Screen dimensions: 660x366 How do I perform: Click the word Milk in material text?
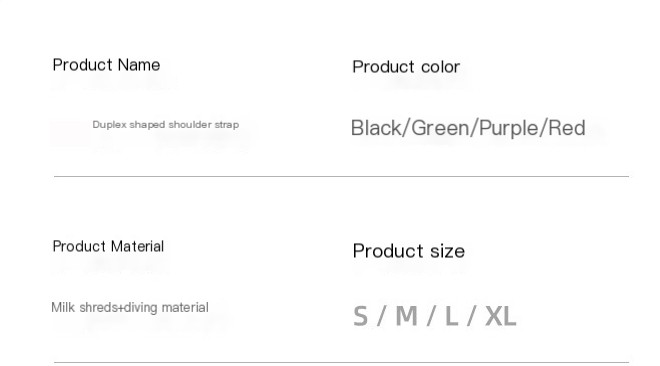click(x=63, y=308)
